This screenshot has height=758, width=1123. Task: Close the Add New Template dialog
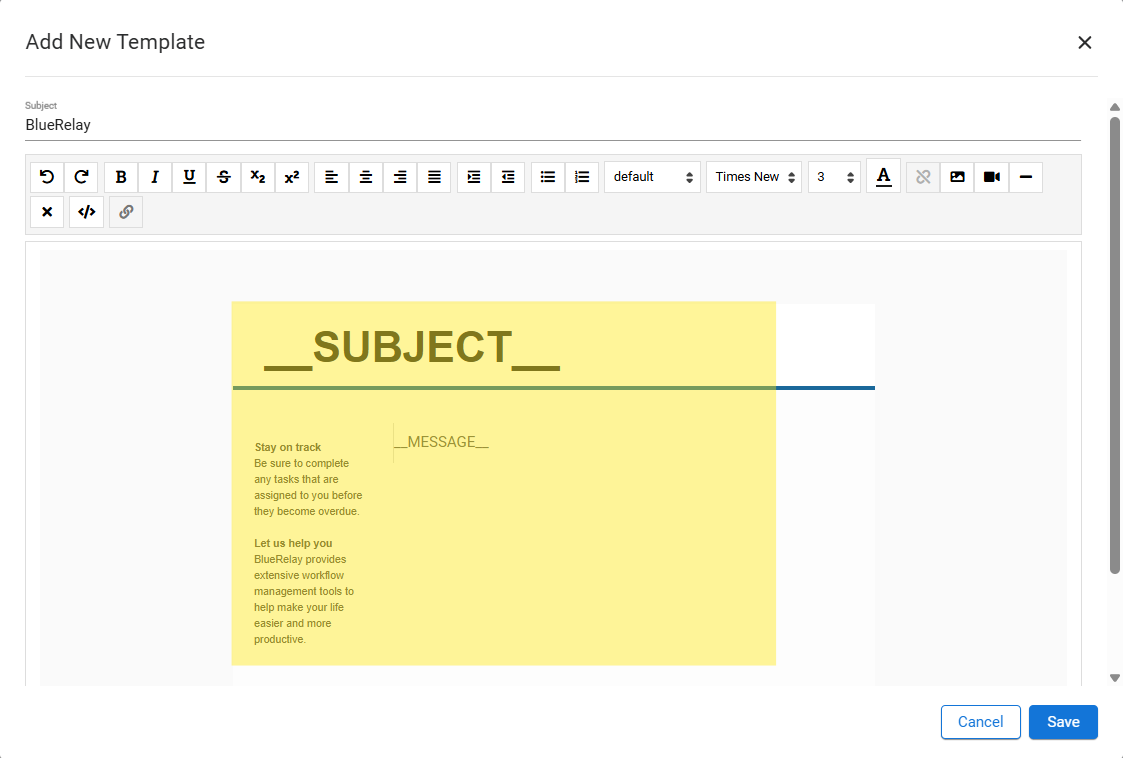1084,43
